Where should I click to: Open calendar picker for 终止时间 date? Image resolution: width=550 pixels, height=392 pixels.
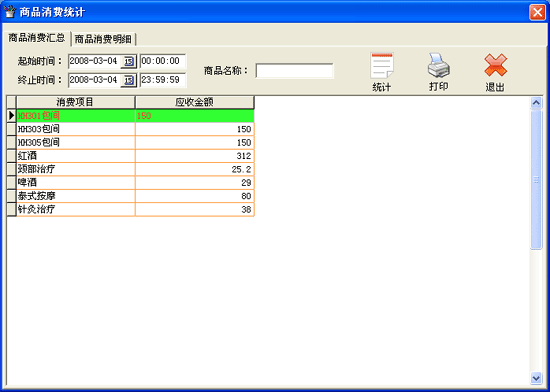tap(128, 81)
